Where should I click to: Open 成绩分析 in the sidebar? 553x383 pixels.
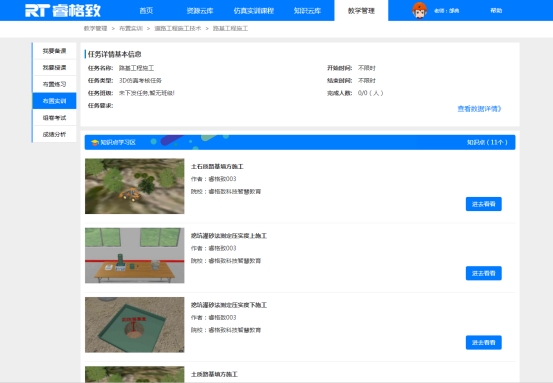[x=54, y=134]
